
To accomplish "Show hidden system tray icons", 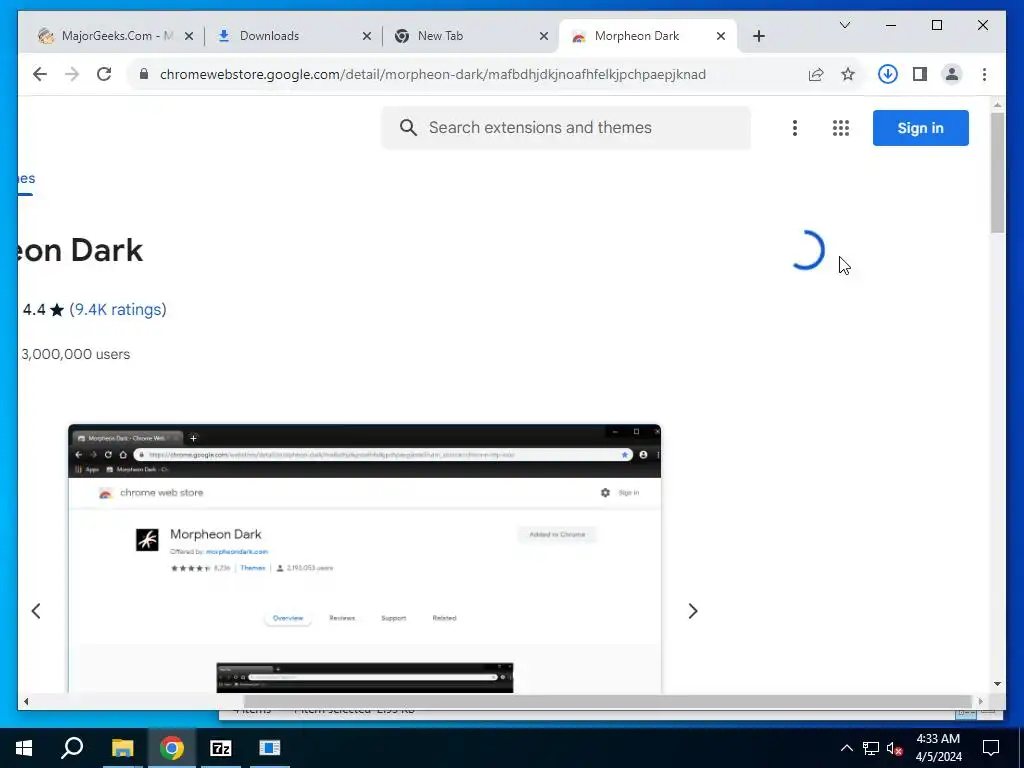I will point(846,748).
